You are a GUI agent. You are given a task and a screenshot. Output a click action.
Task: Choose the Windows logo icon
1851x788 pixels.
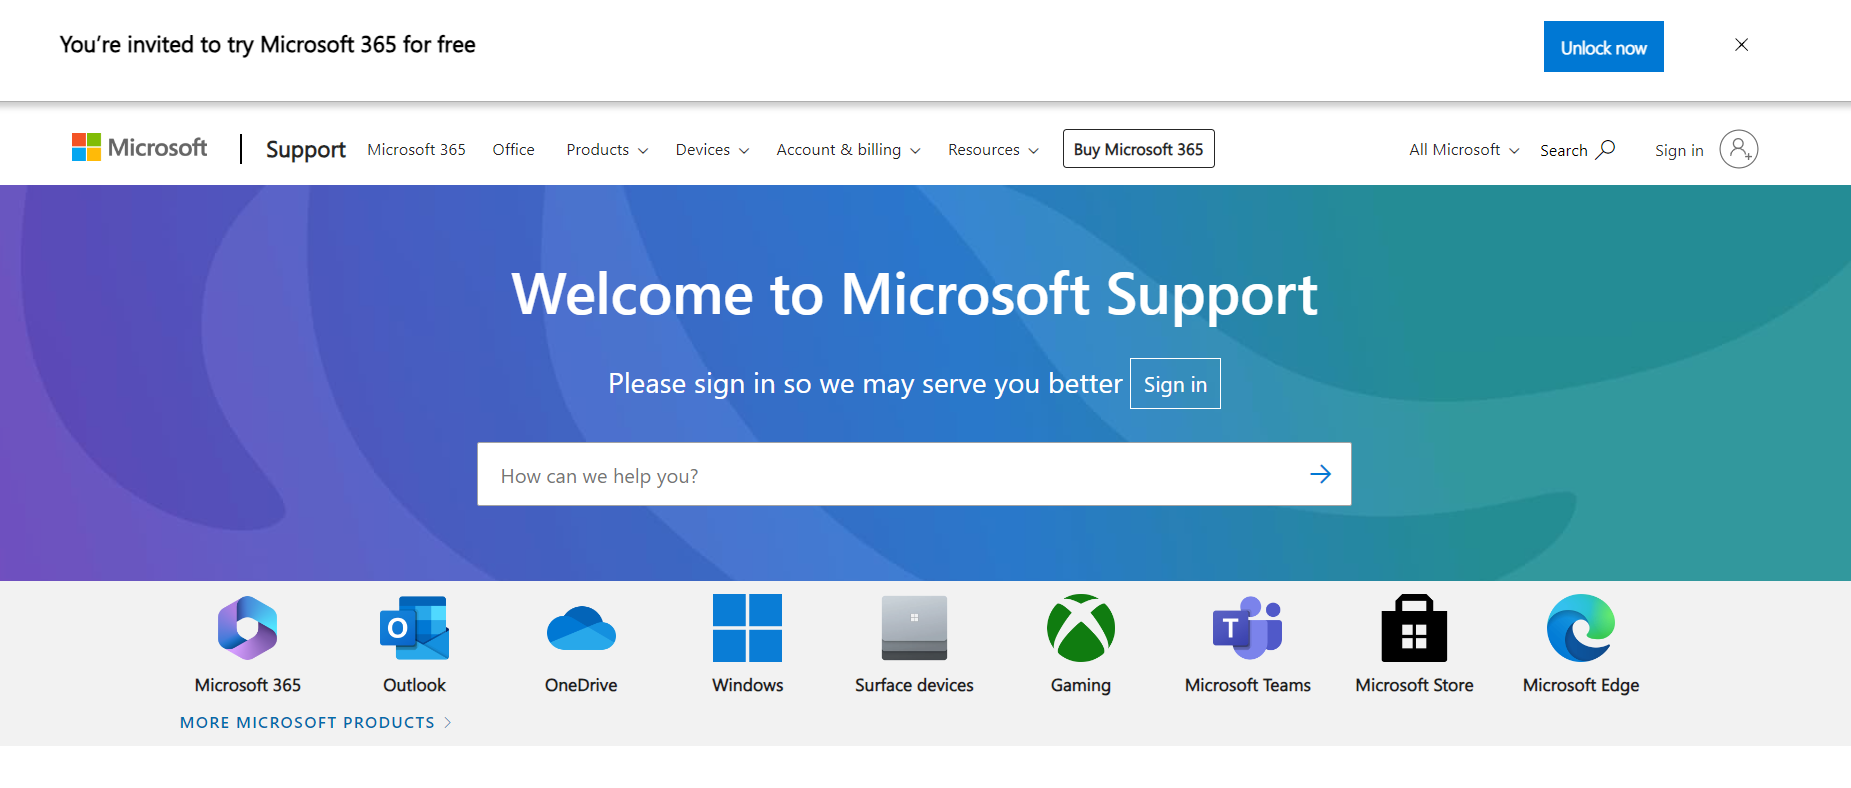(x=747, y=628)
